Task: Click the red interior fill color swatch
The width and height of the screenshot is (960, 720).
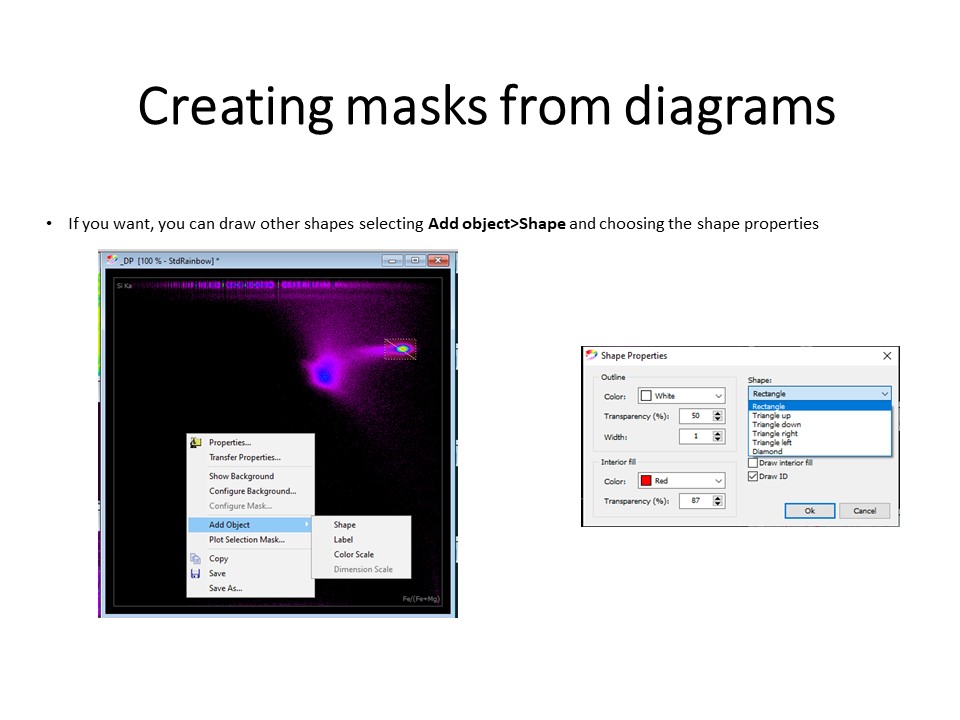Action: 646,481
